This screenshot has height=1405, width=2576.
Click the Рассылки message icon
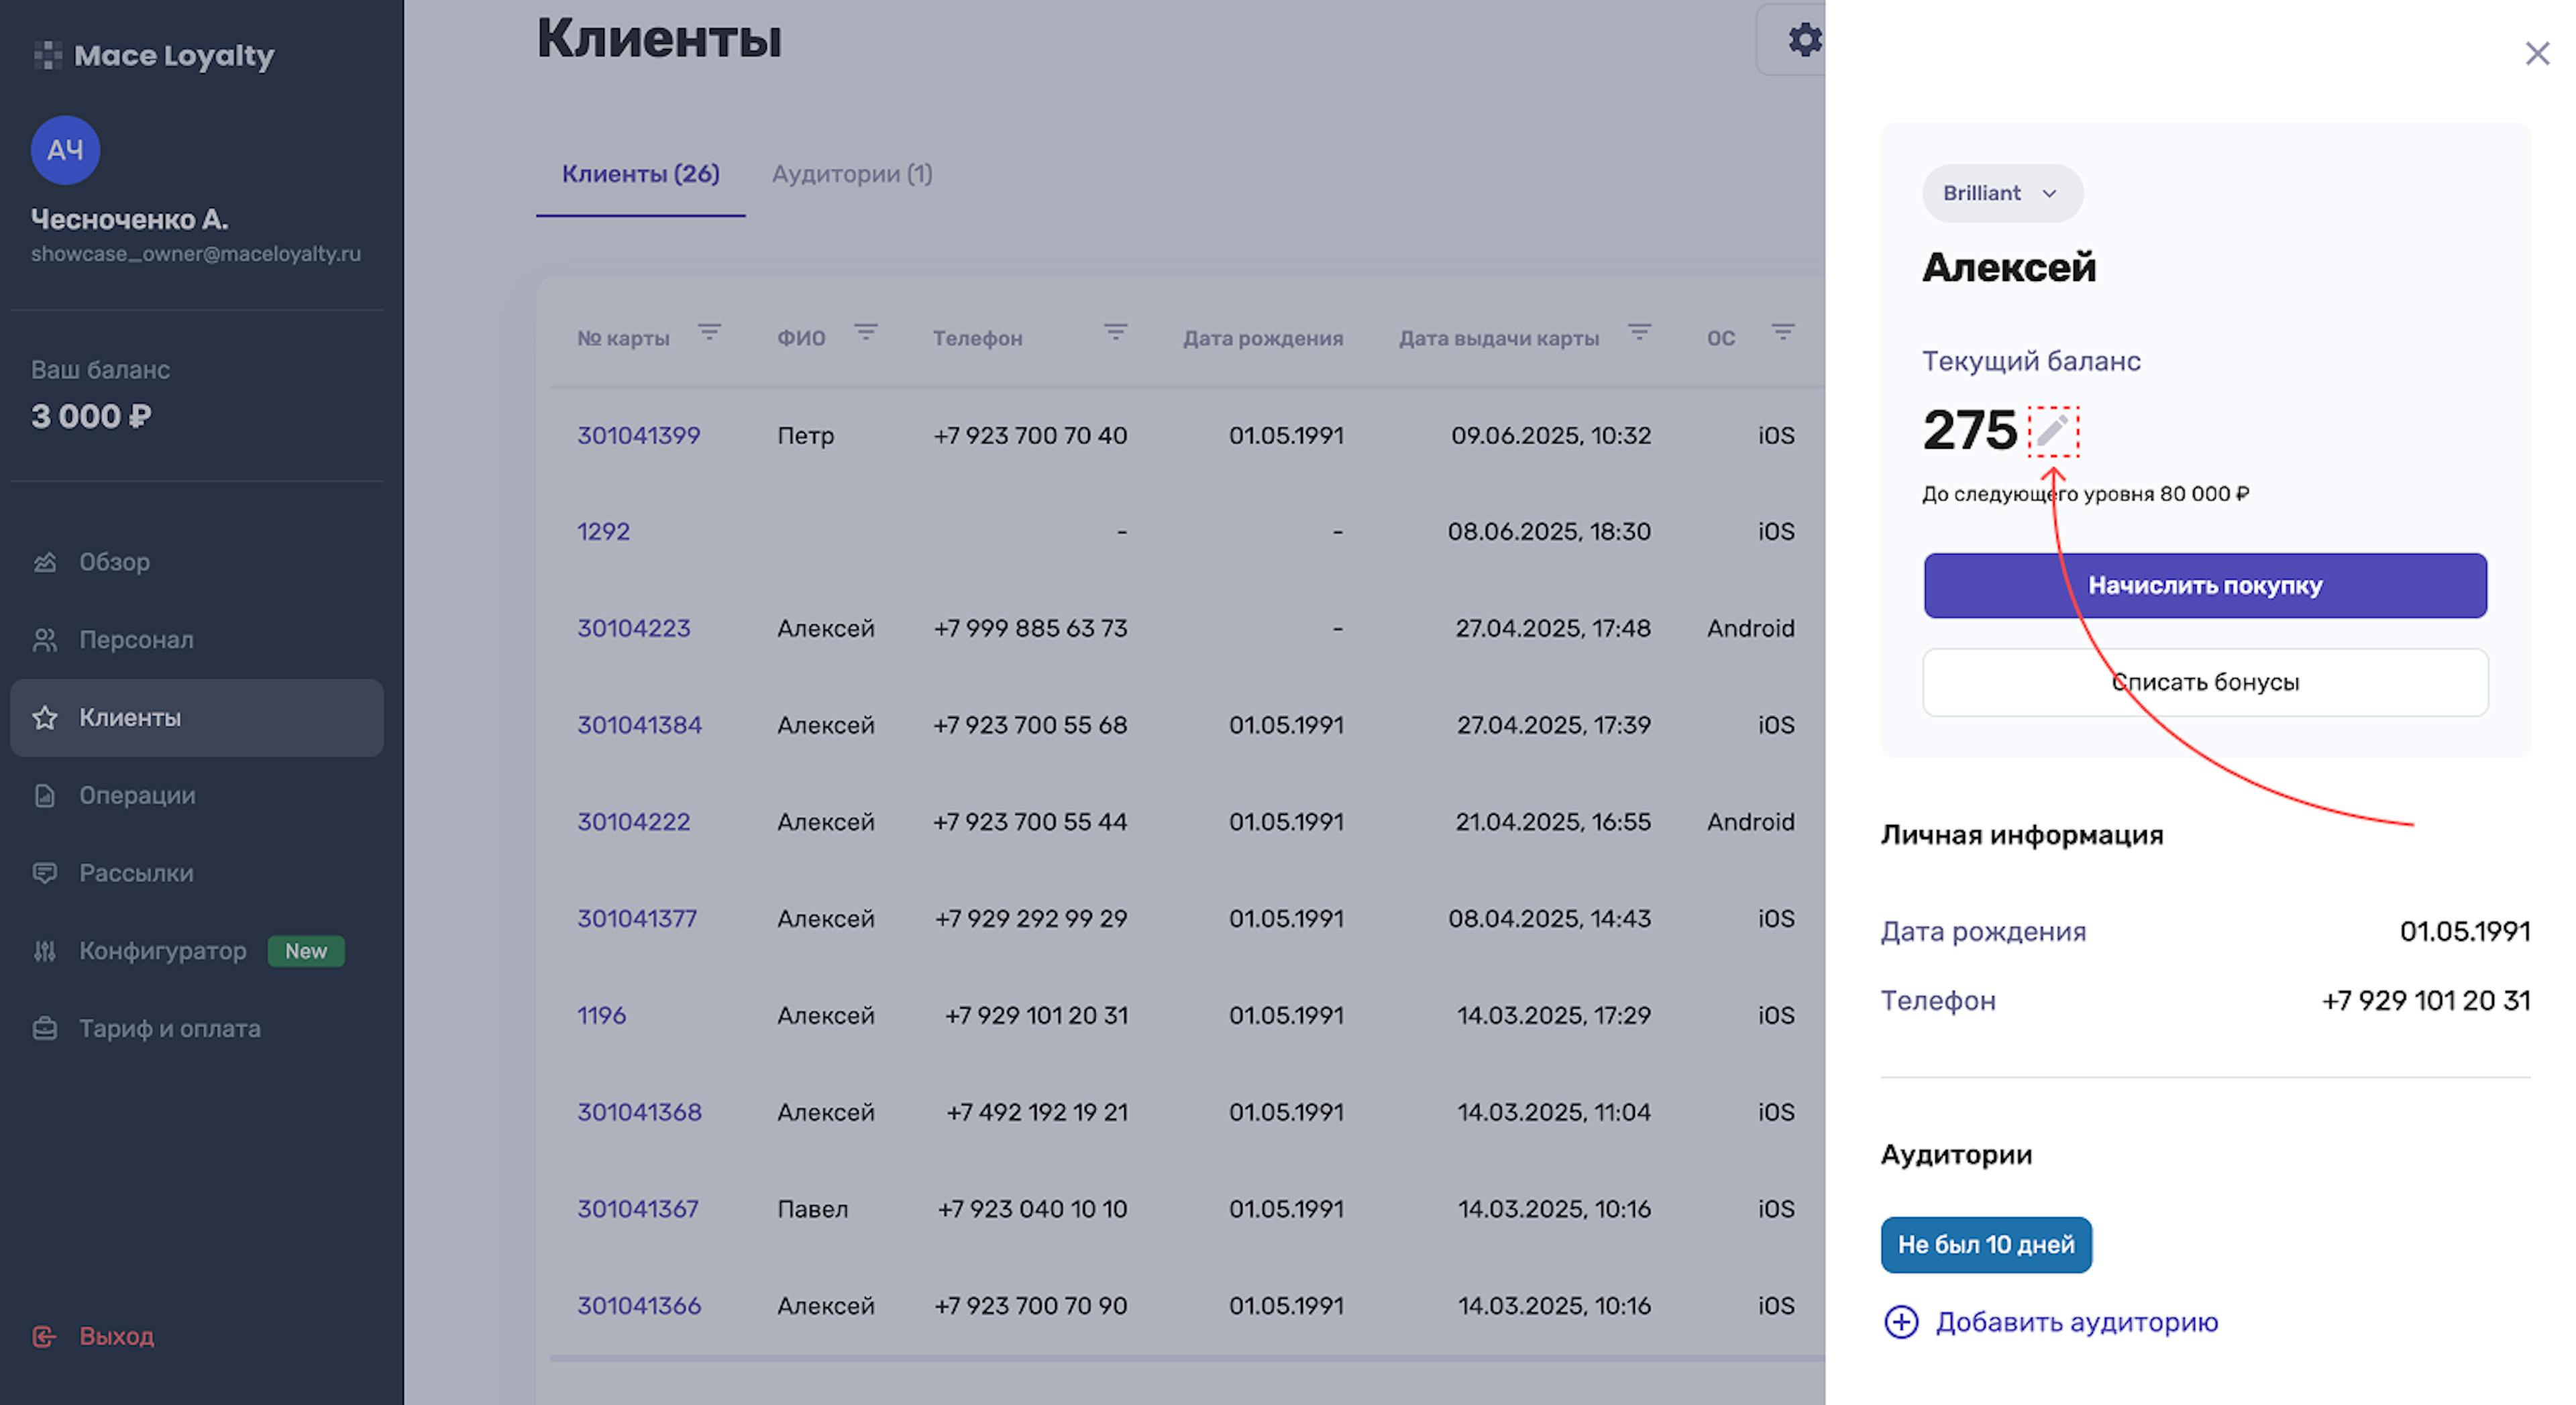(x=45, y=873)
